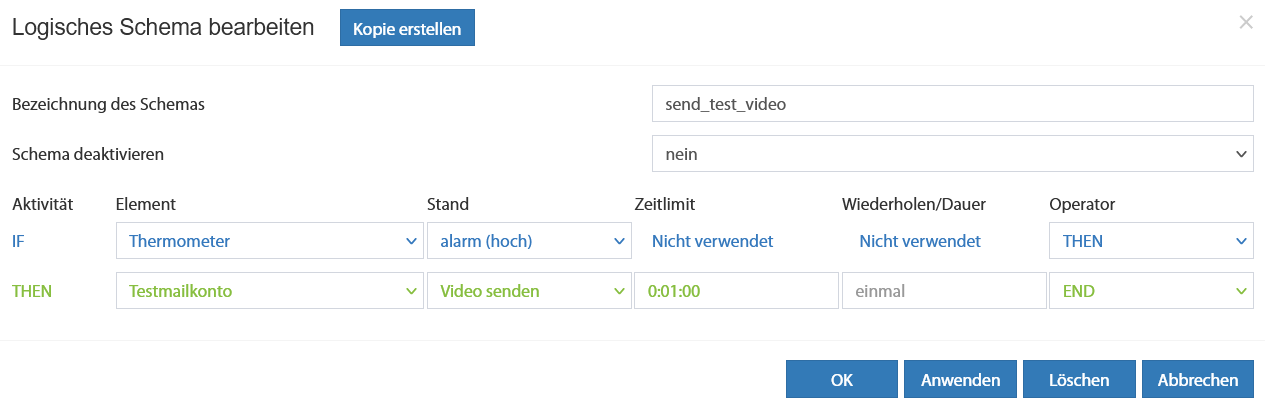Confirm with the OK button
1265x407 pixels.
842,380
